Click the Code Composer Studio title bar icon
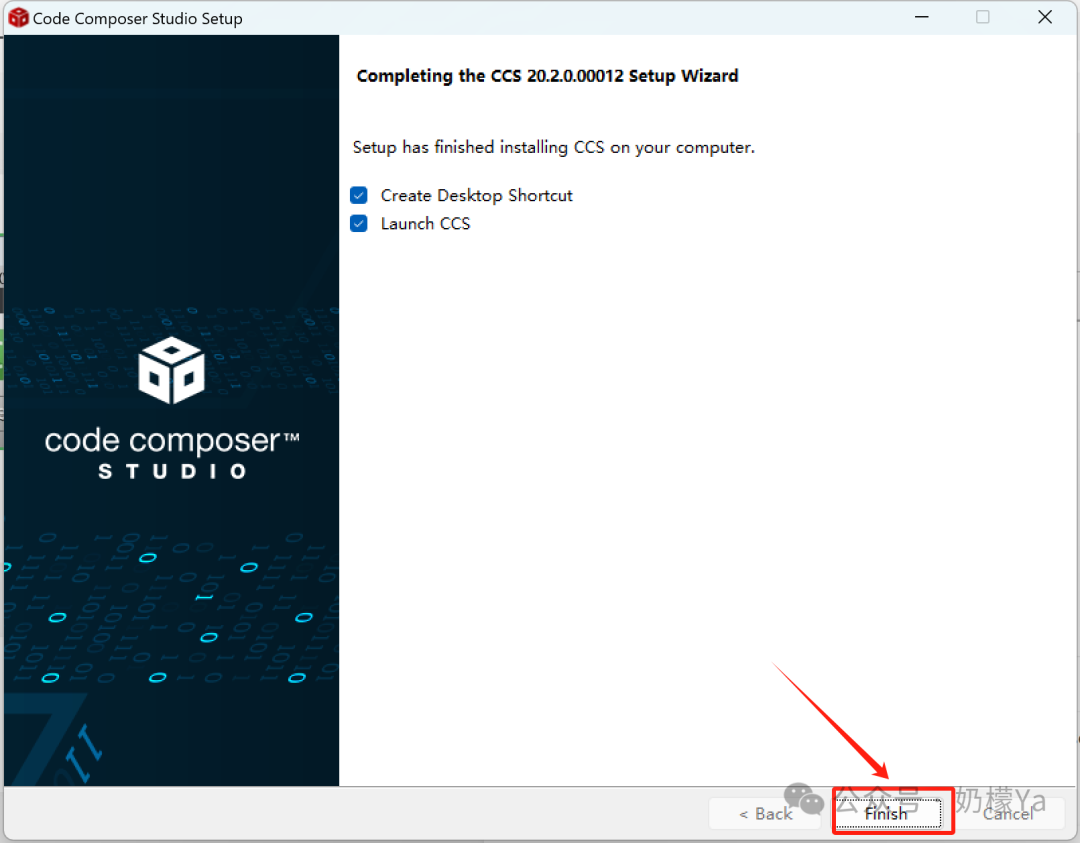1080x843 pixels. [18, 18]
